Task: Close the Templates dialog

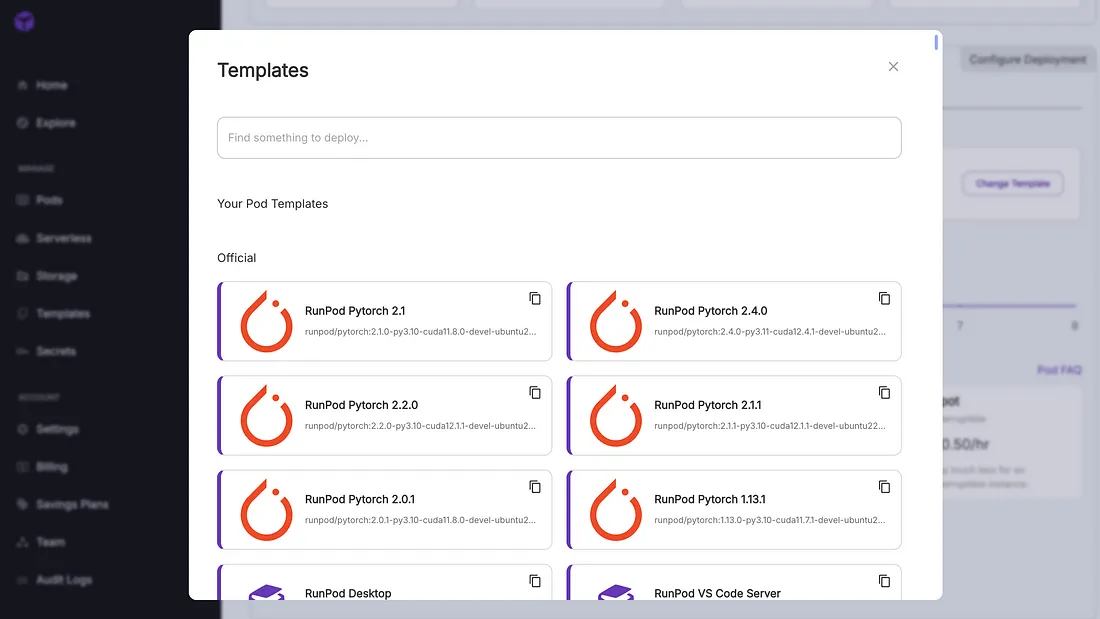Action: [893, 67]
